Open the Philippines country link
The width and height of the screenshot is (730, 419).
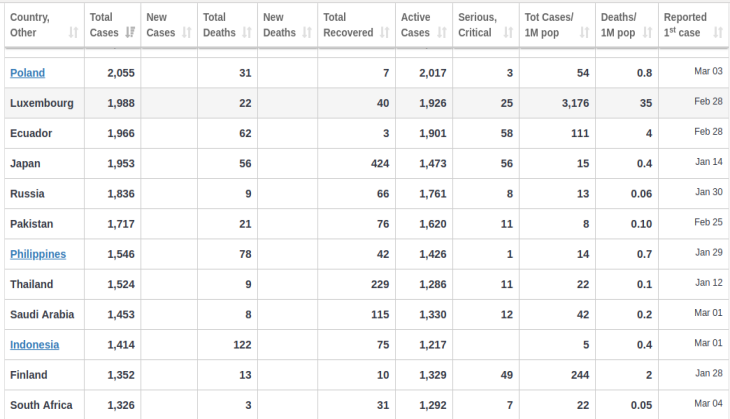click(38, 254)
